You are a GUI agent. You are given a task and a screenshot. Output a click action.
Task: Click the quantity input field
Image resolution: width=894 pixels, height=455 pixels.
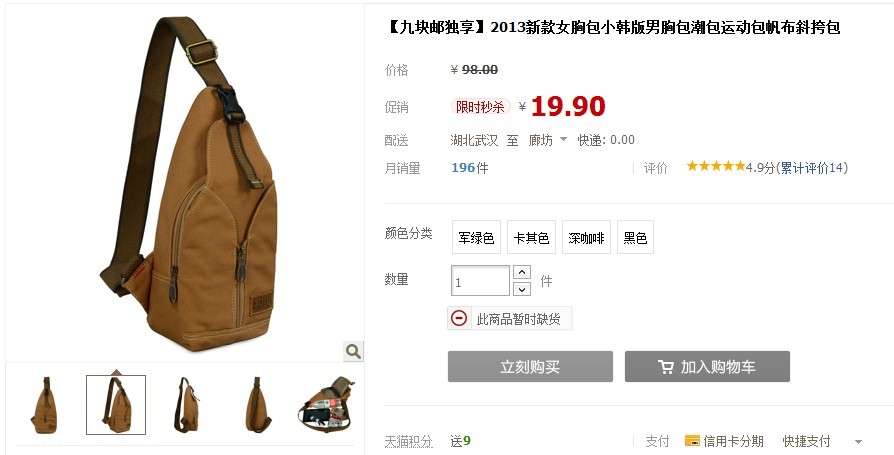pos(480,281)
